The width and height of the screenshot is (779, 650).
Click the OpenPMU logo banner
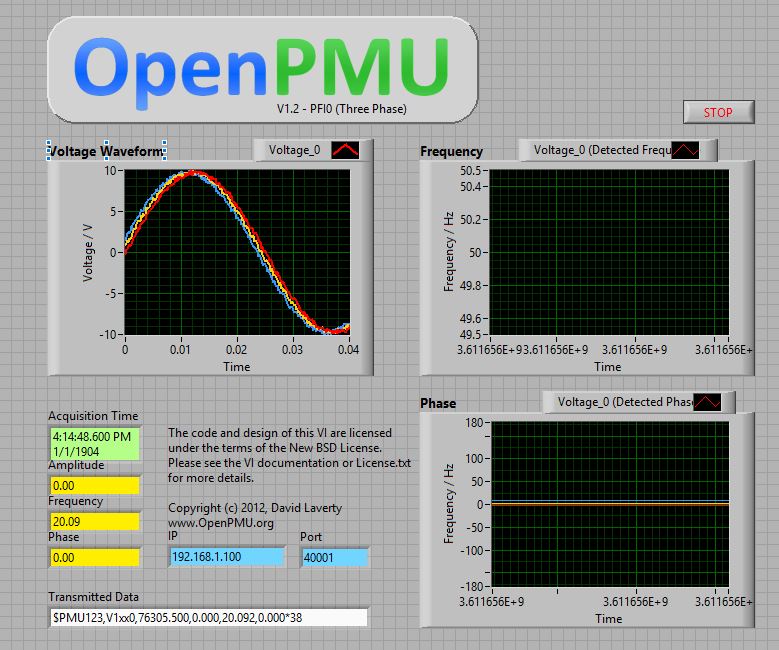click(262, 70)
